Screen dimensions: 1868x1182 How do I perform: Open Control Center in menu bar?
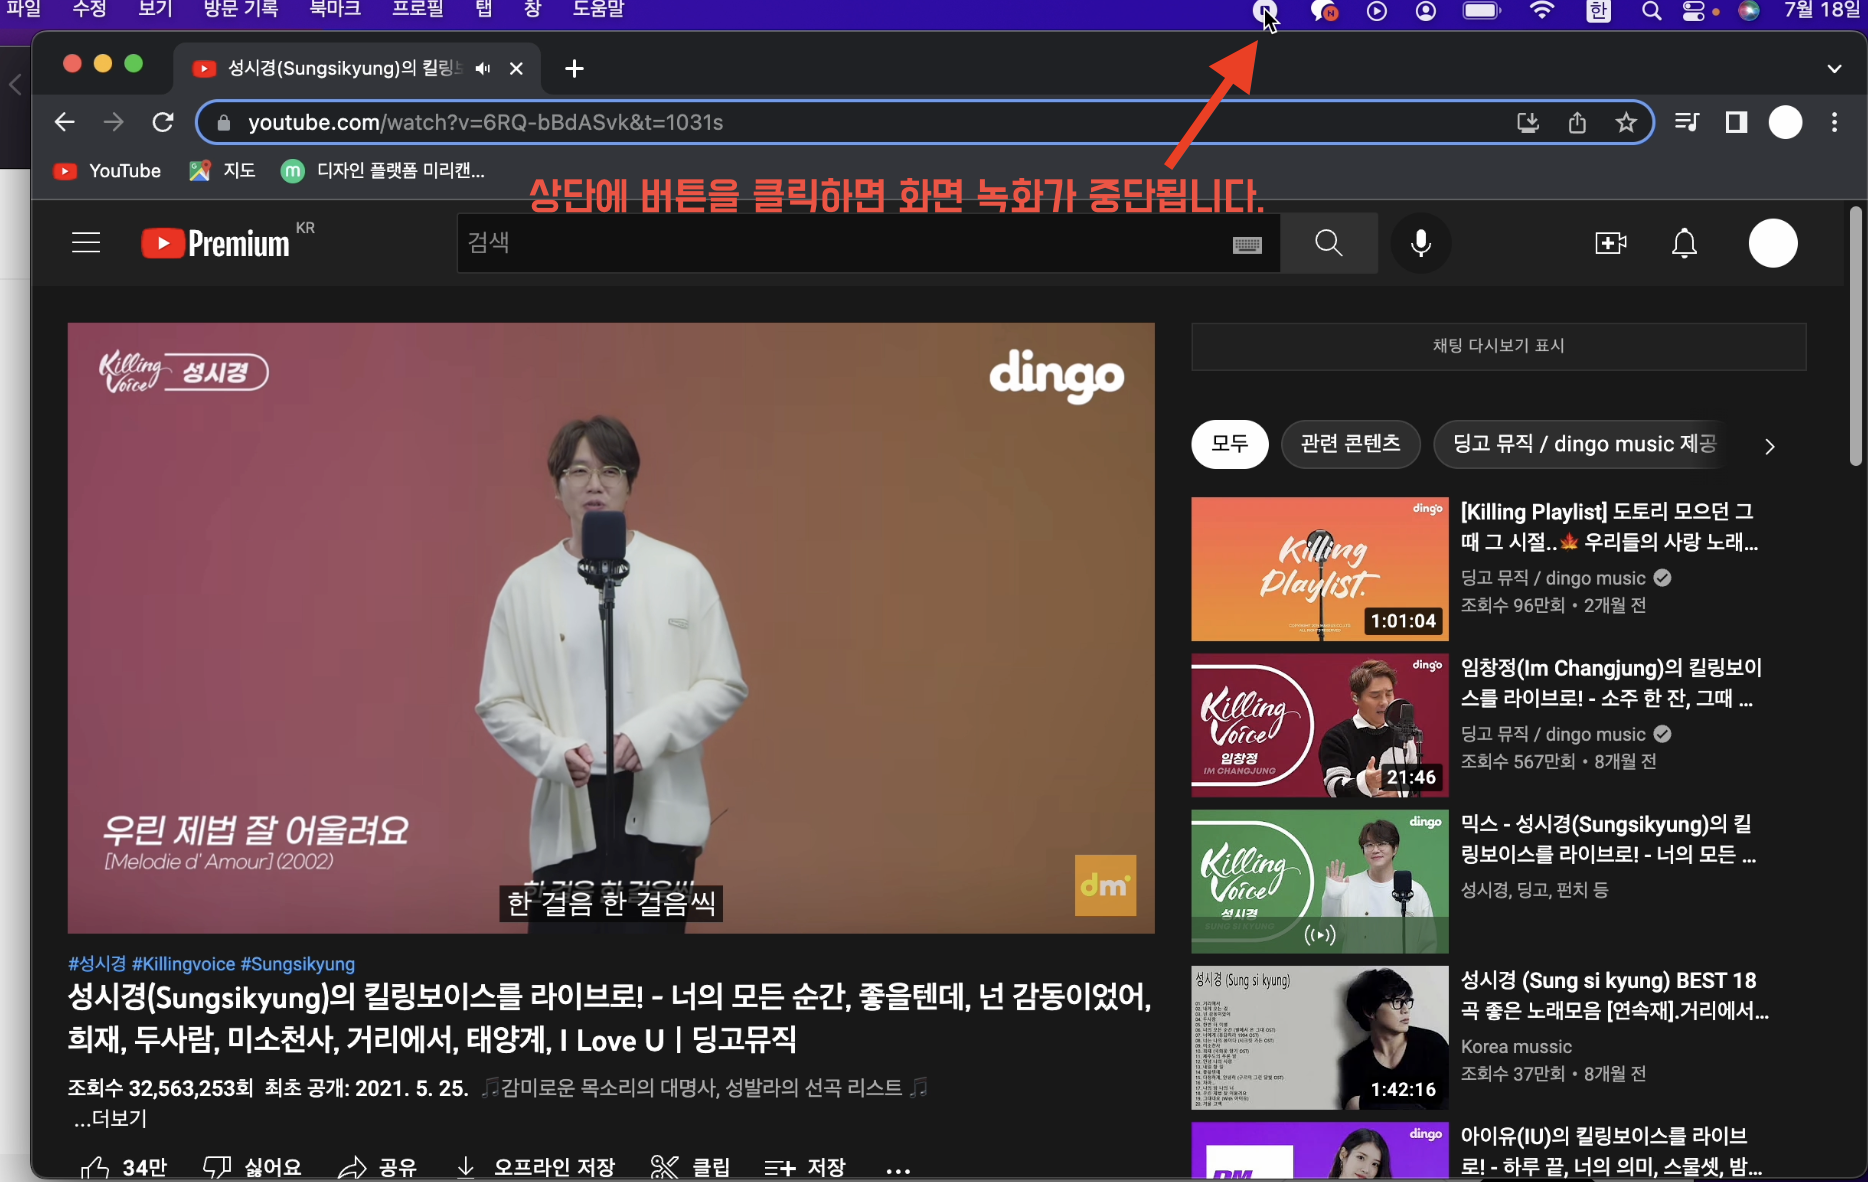coord(1694,11)
